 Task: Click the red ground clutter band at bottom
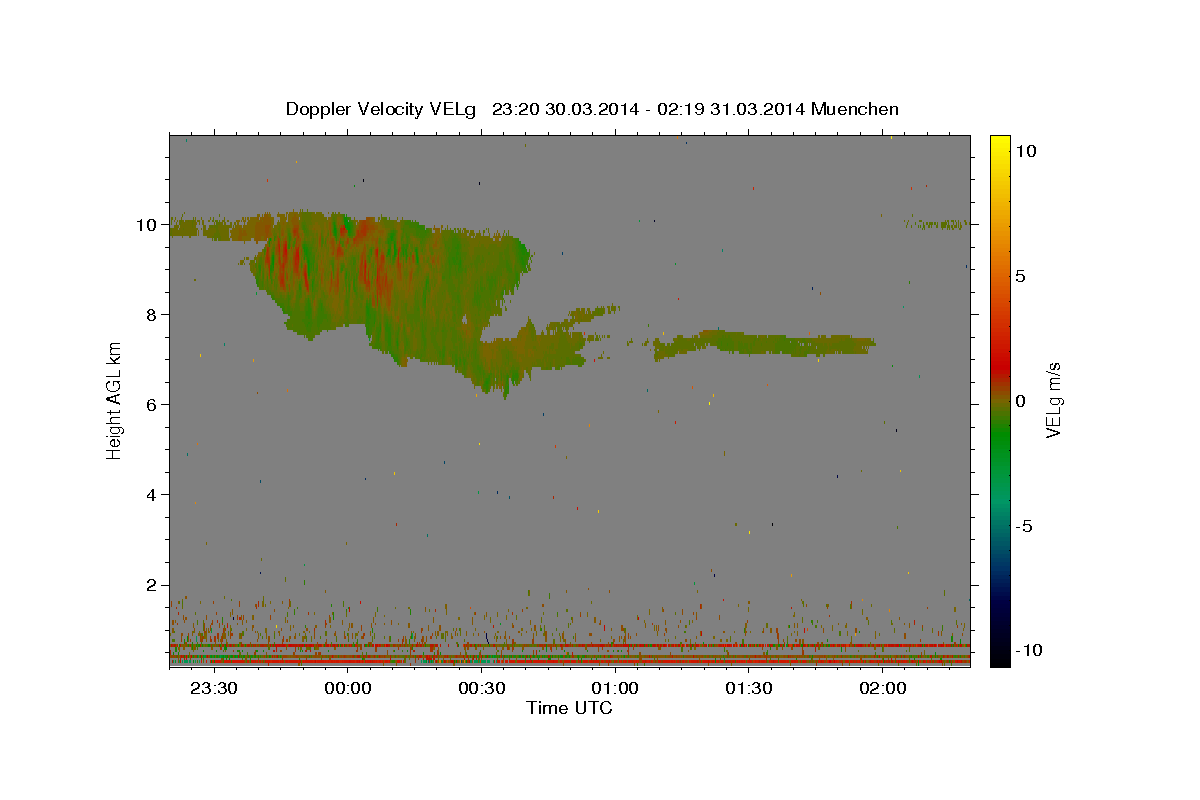[570, 661]
